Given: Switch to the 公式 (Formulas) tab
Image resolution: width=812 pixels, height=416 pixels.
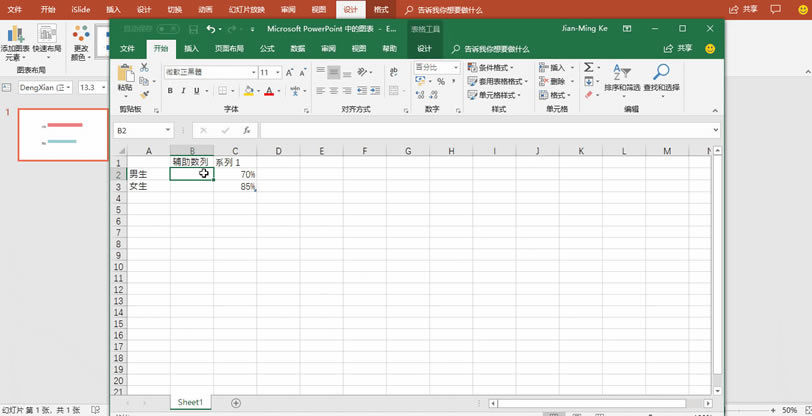Looking at the screenshot, I should click(x=267, y=48).
